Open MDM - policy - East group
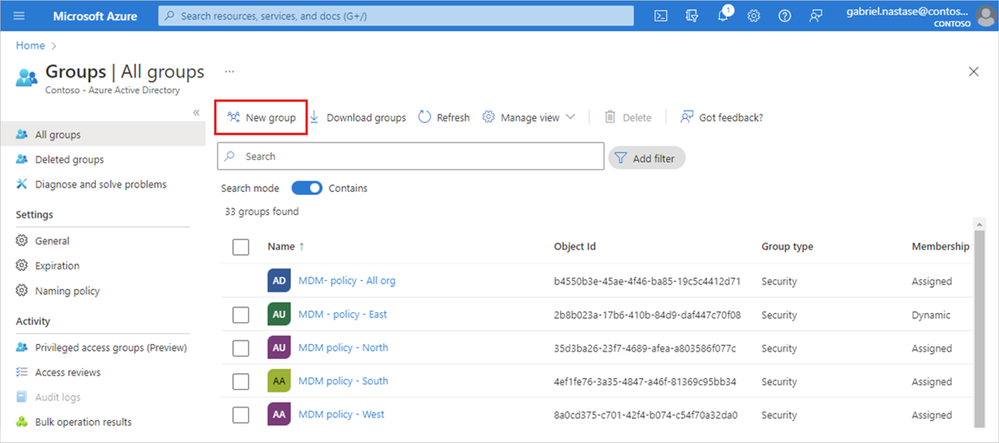The image size is (999, 443). pos(342,314)
